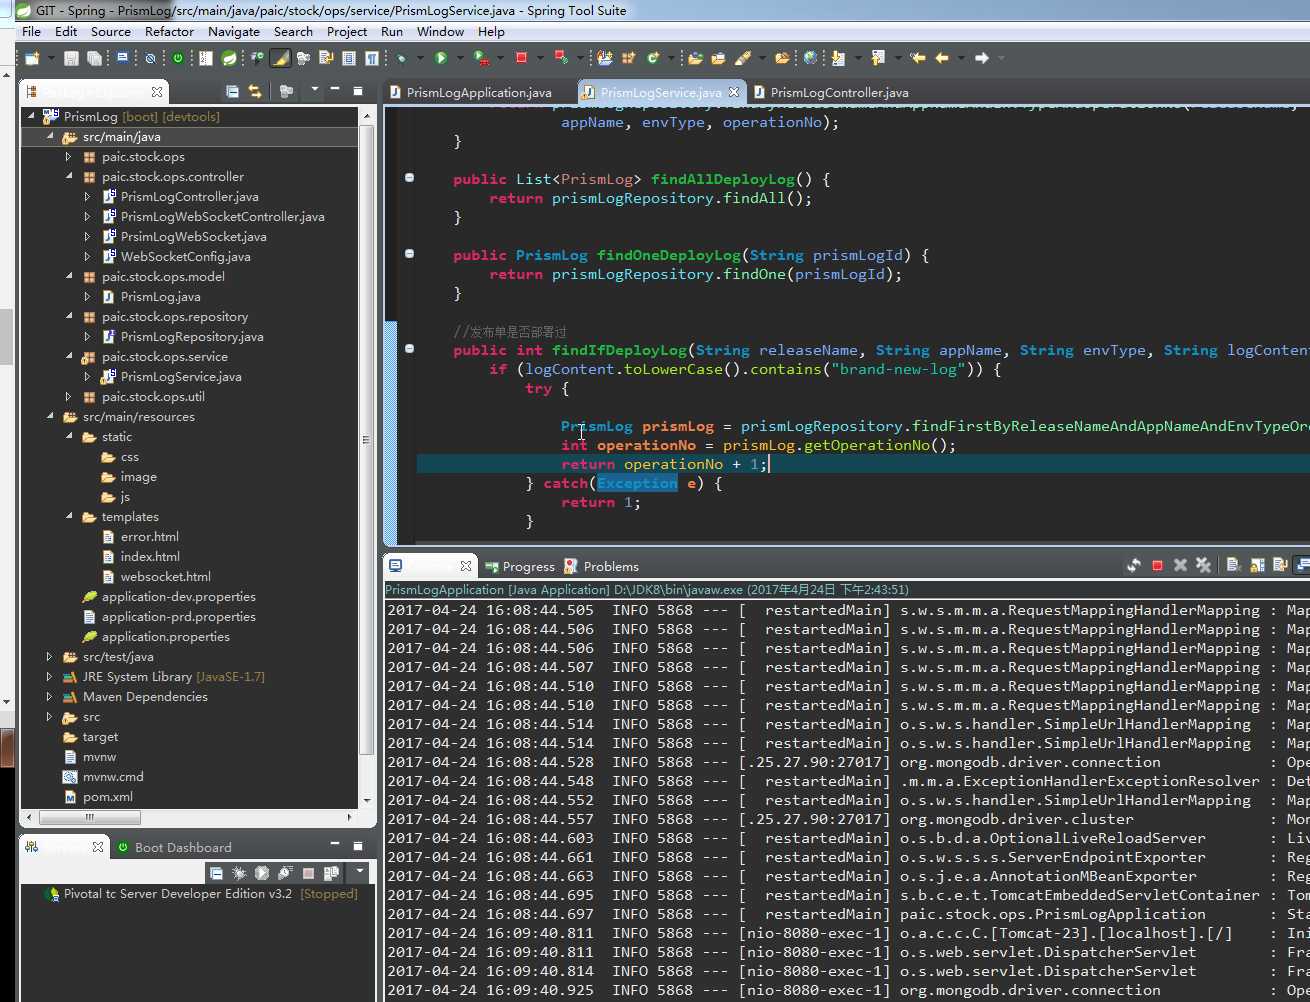The height and width of the screenshot is (1002, 1310).
Task: Open the New file dropdown arrow
Action: click(x=50, y=58)
